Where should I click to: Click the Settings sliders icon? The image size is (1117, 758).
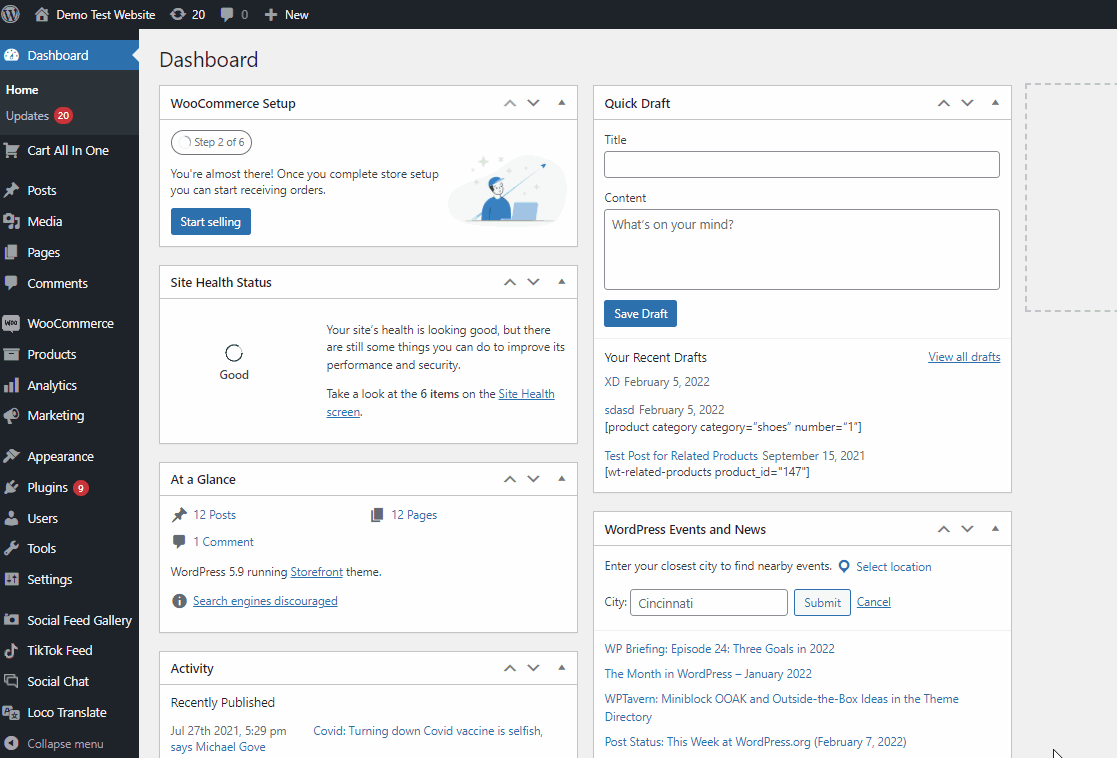(x=11, y=579)
